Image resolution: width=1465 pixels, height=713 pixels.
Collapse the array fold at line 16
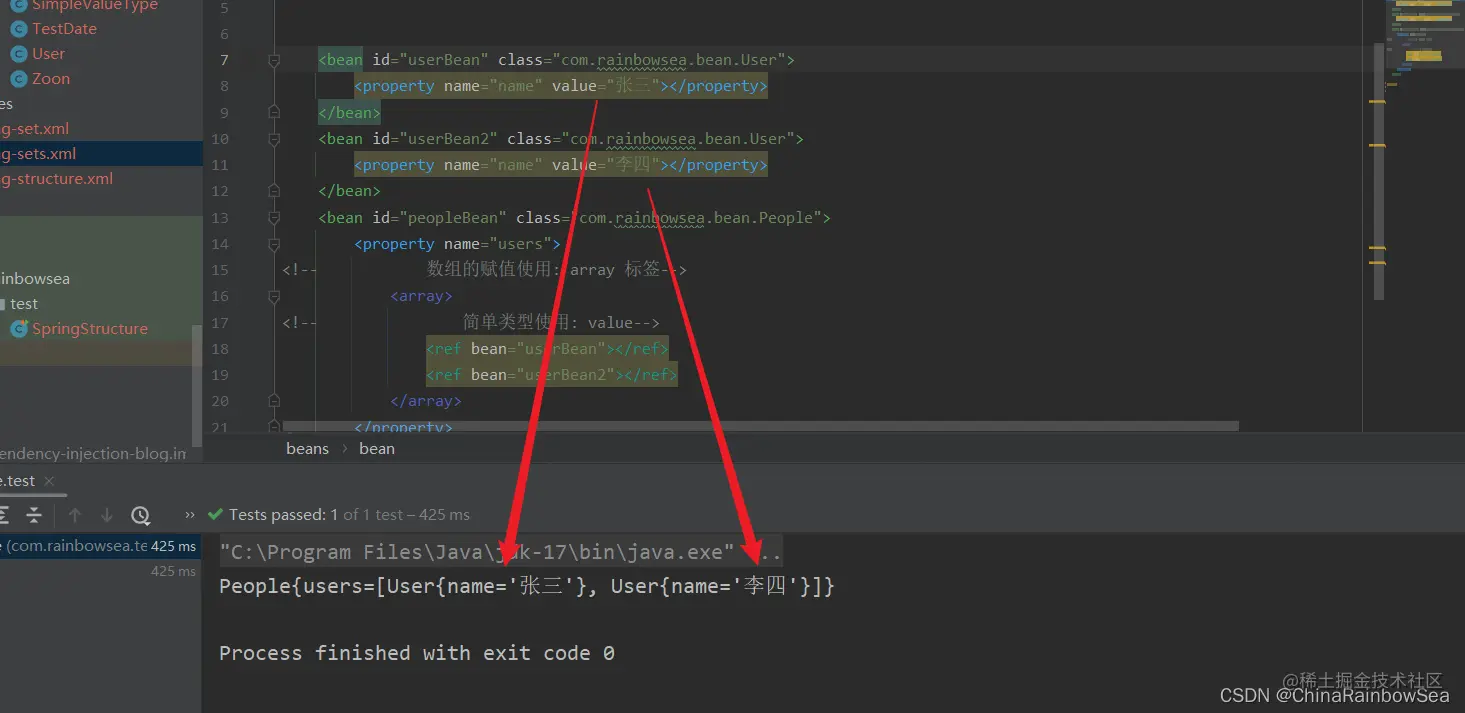[274, 296]
